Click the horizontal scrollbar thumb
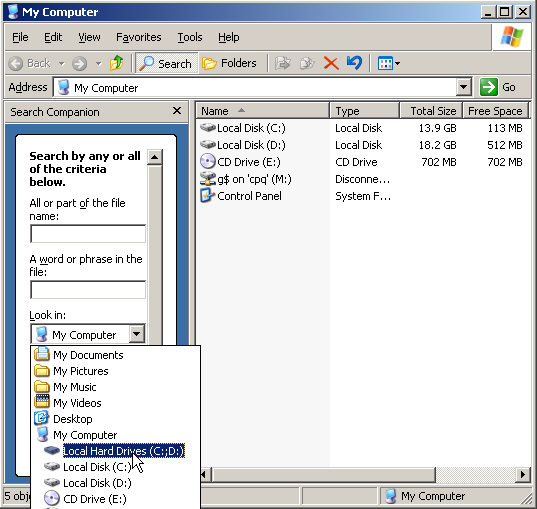The width and height of the screenshot is (537, 509). click(x=324, y=474)
